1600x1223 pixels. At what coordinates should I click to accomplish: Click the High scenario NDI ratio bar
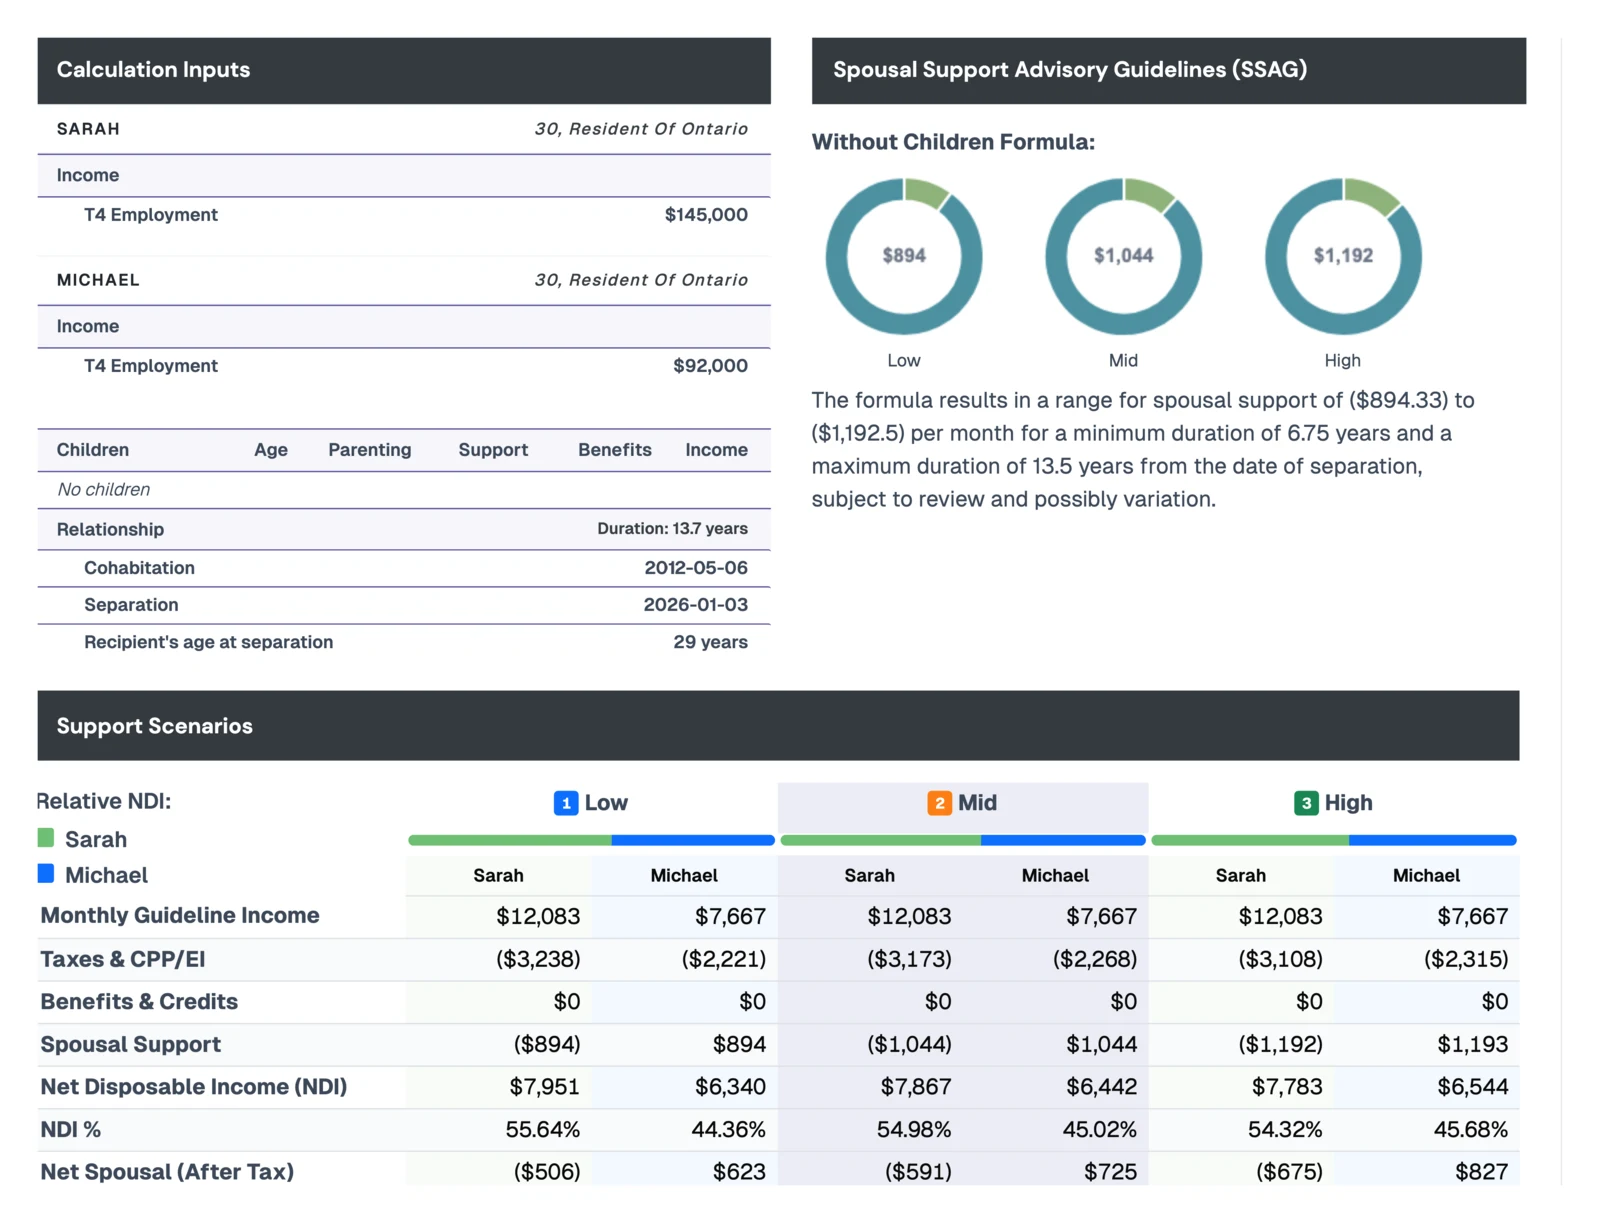coord(1334,840)
